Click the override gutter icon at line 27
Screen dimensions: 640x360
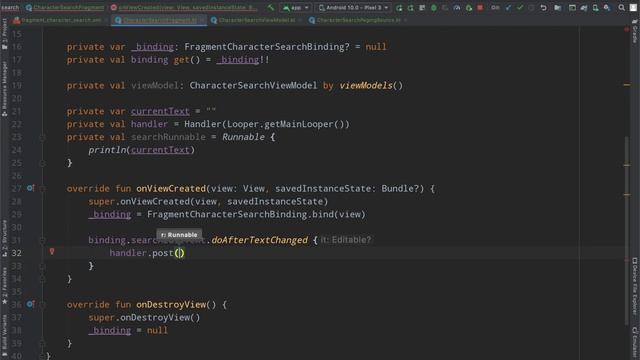pos(31,188)
